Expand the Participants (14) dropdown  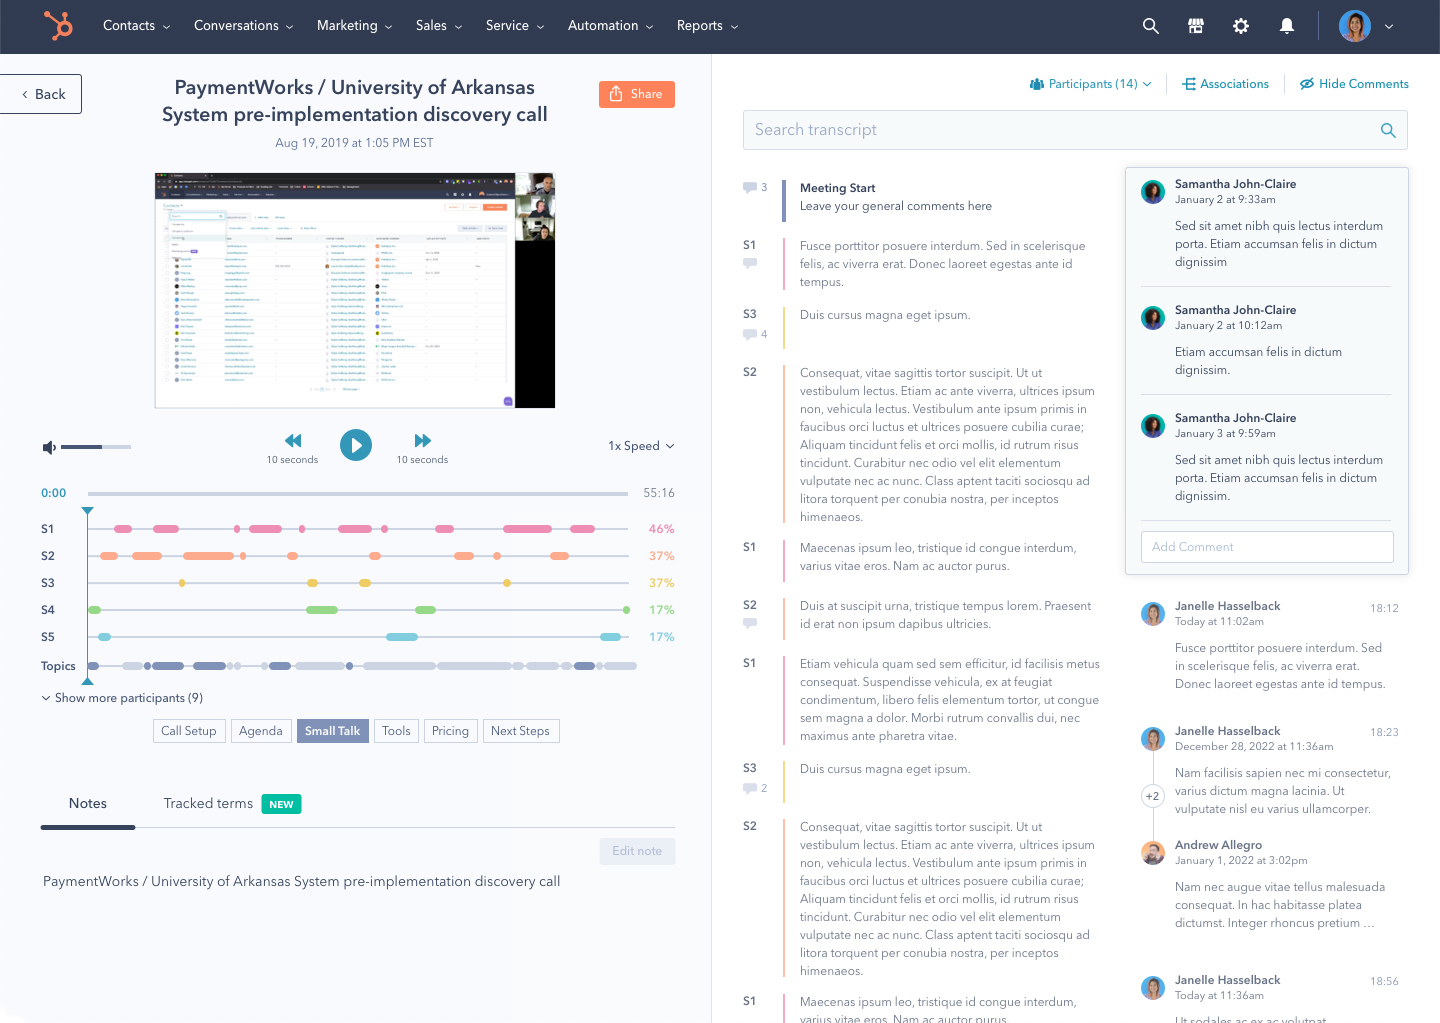[1090, 84]
